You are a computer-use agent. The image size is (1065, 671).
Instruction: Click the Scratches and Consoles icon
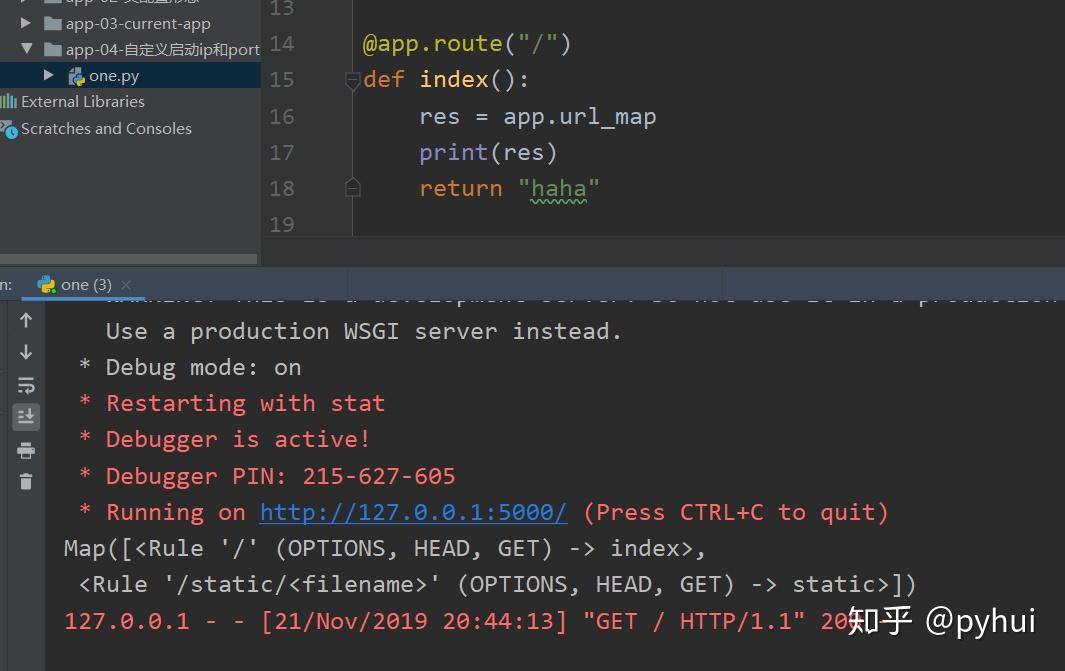[x=9, y=129]
